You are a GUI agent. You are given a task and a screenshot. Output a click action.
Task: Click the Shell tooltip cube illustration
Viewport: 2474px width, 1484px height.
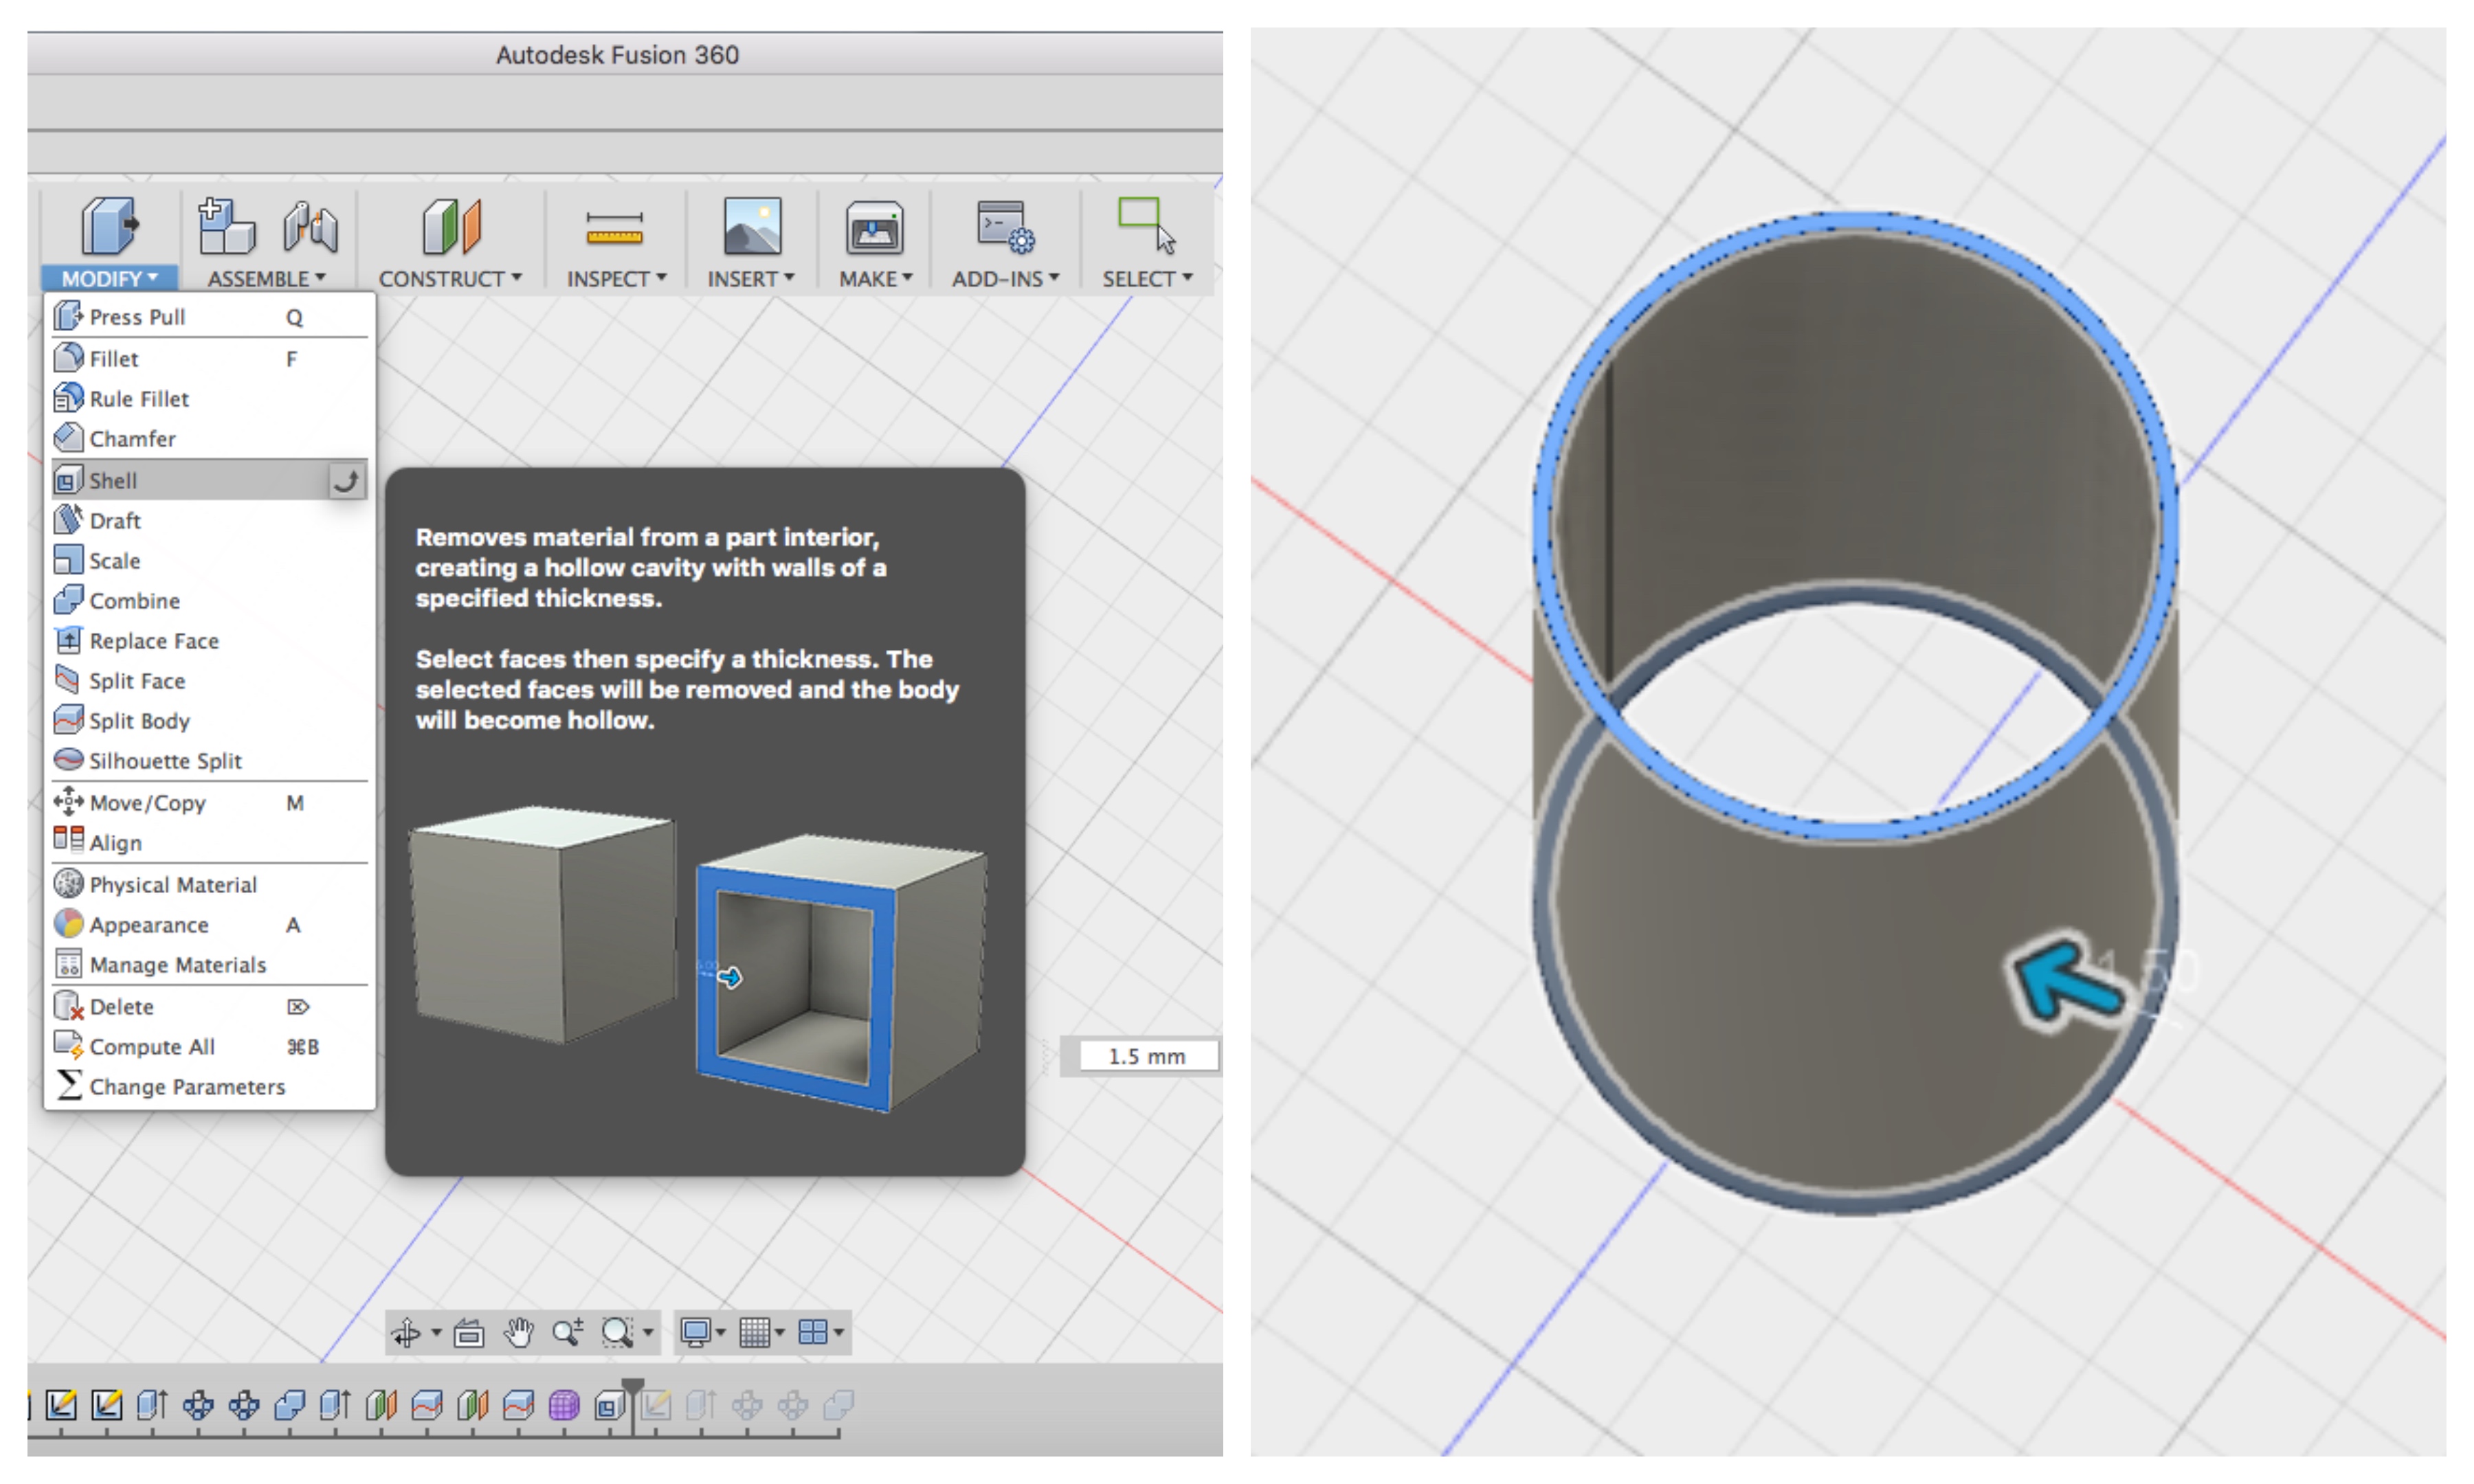pyautogui.click(x=697, y=958)
